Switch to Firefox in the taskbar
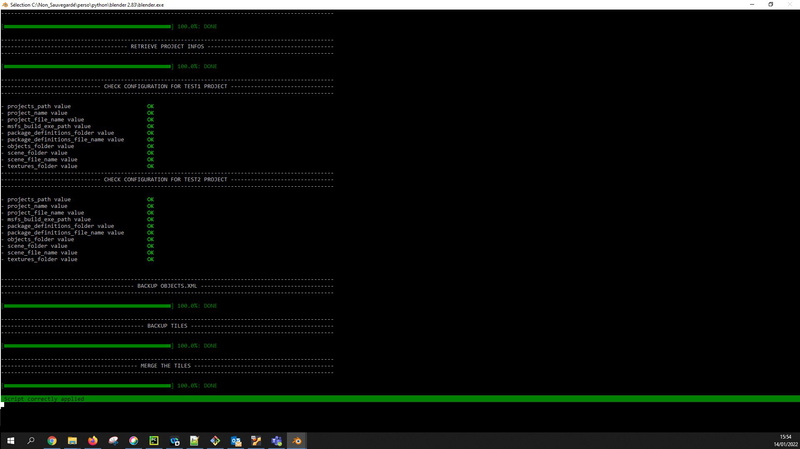Image resolution: width=800 pixels, height=449 pixels. point(94,440)
